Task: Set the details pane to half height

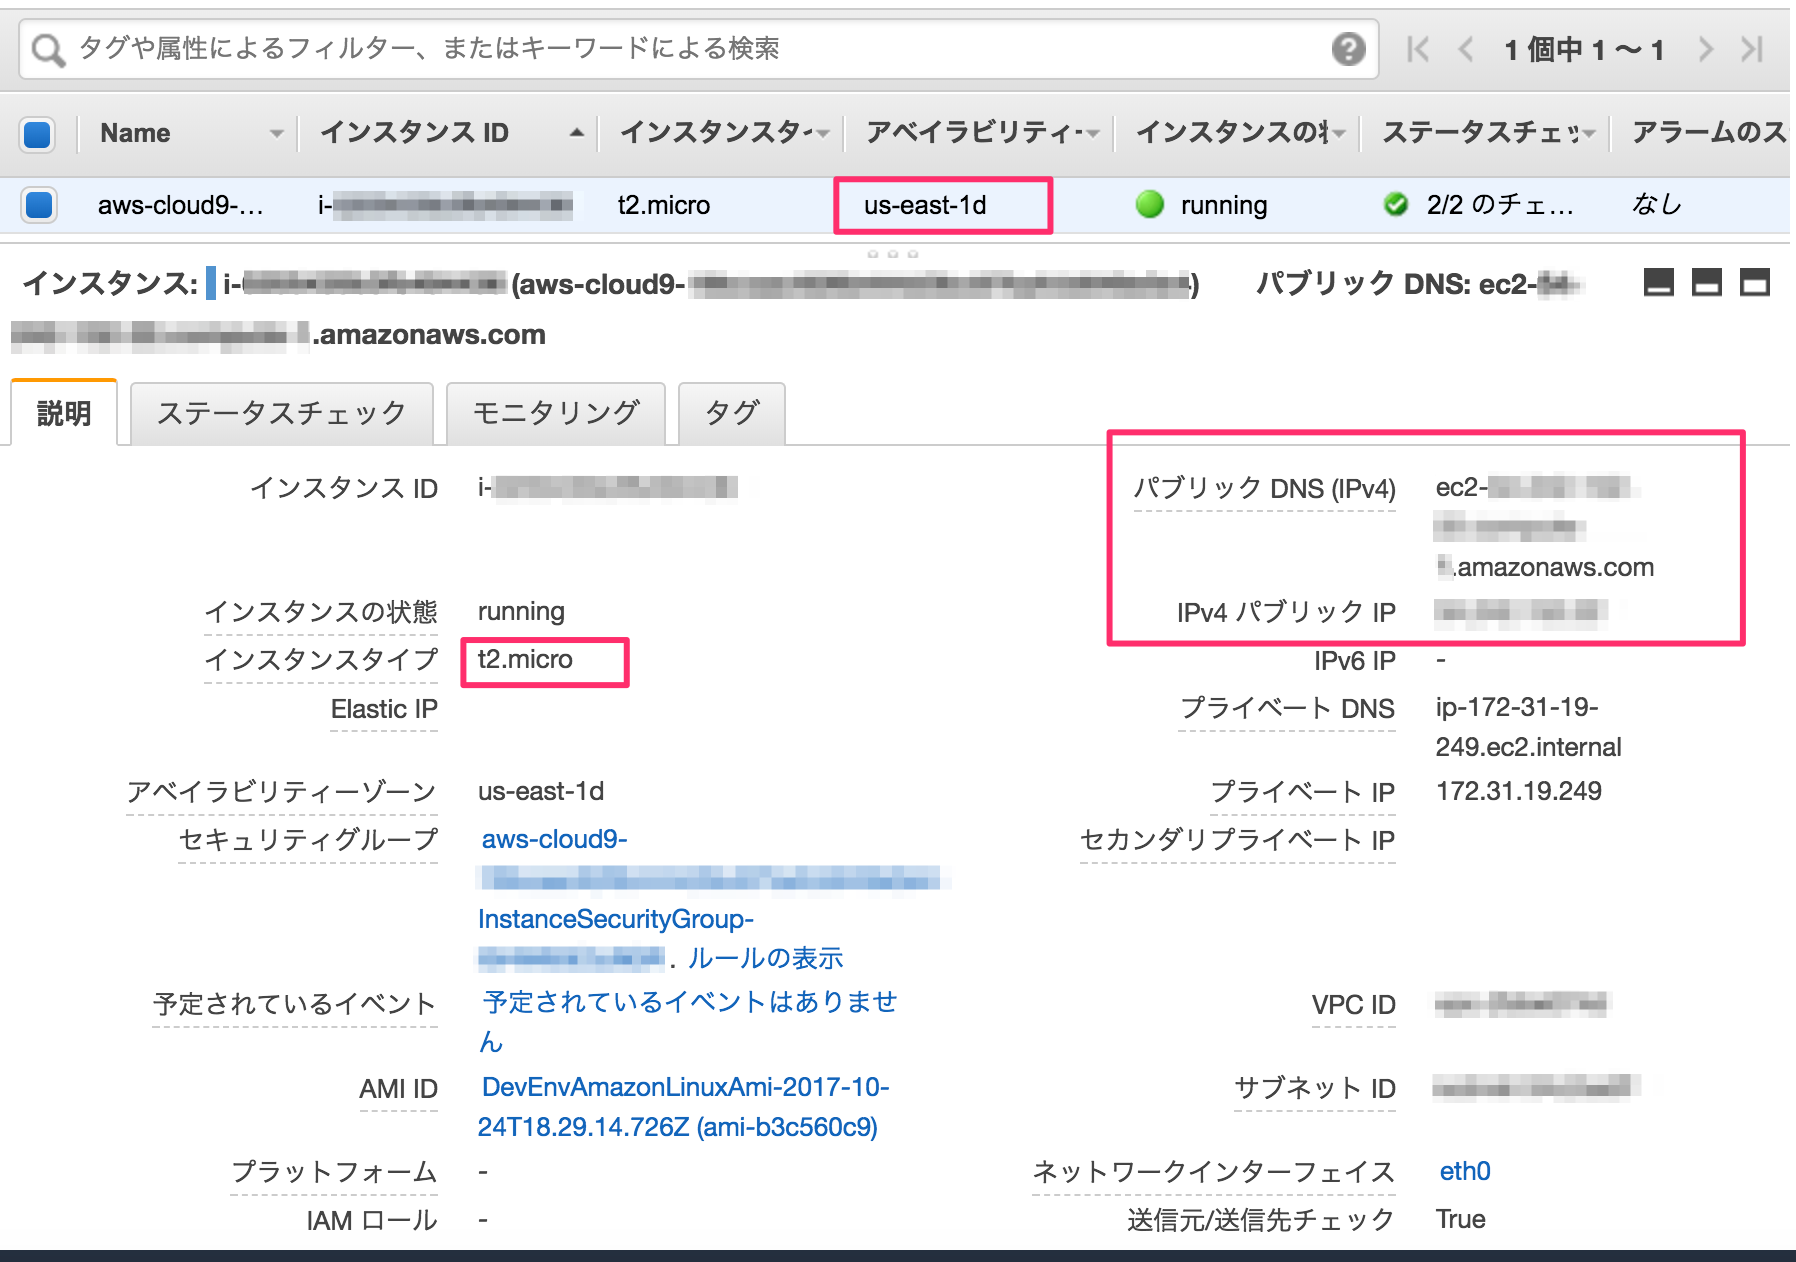Action: [x=1706, y=283]
